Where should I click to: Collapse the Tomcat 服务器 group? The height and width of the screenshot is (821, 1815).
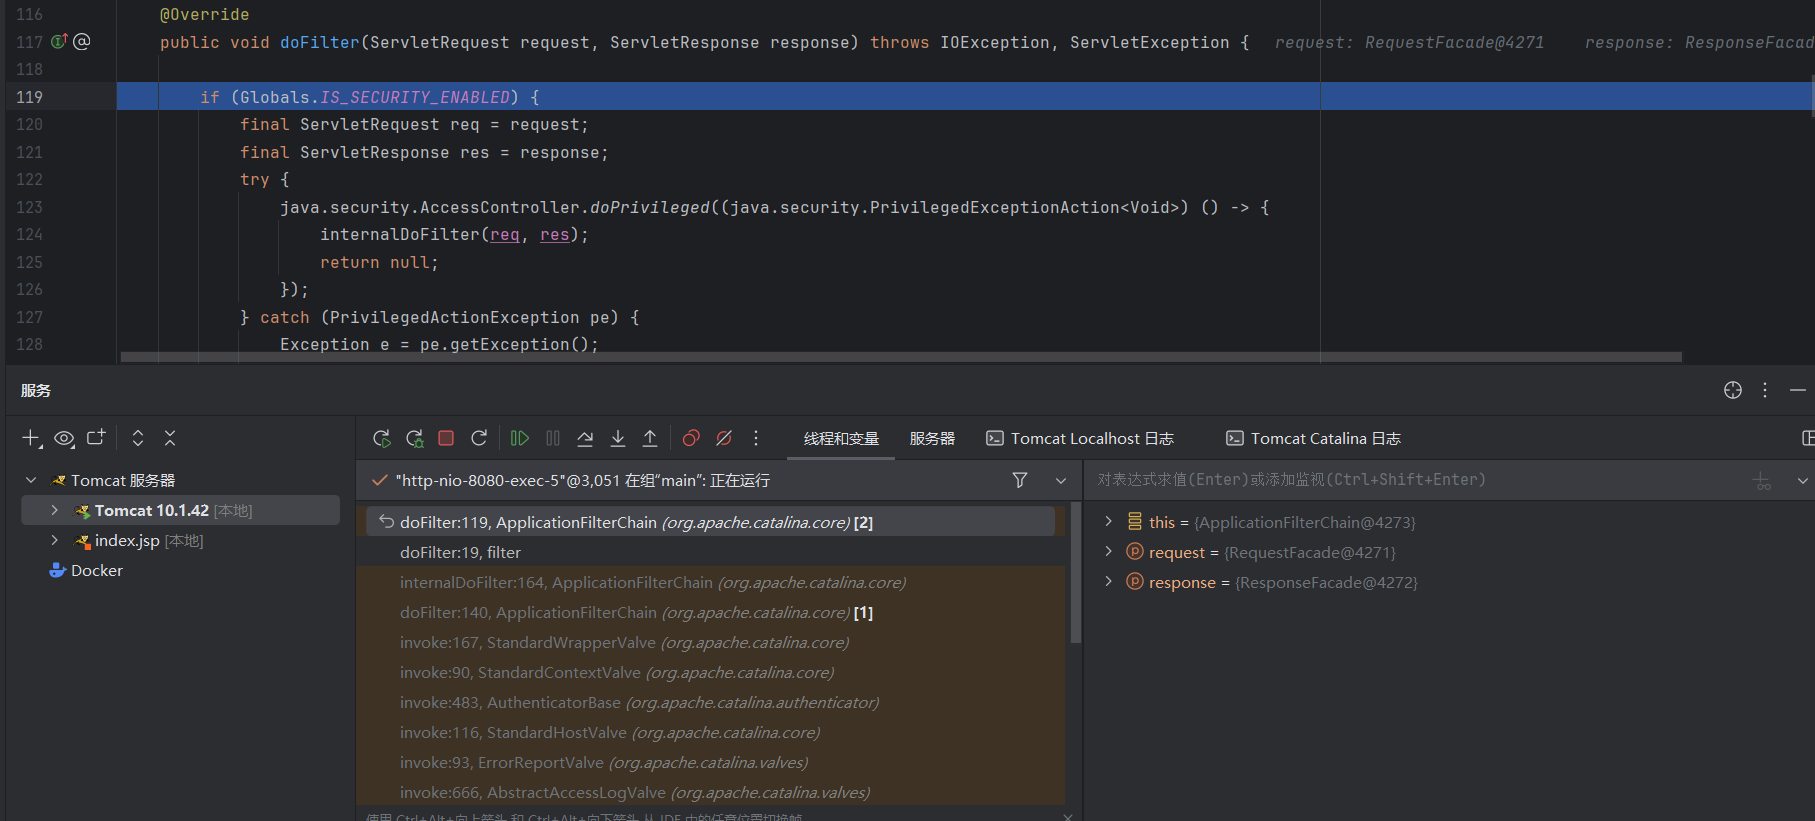pyautogui.click(x=31, y=480)
